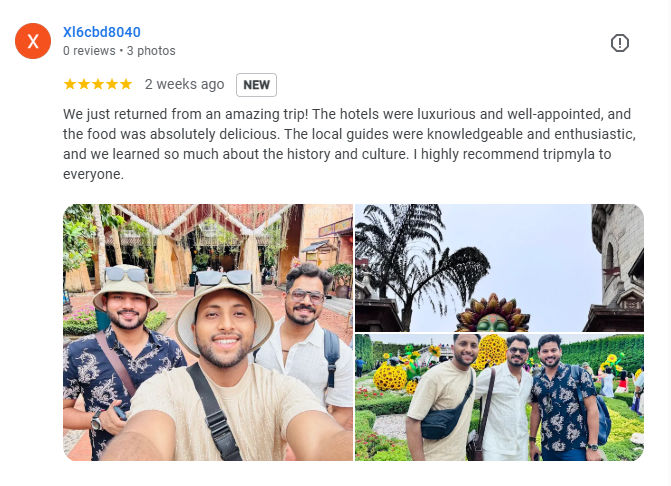Click the review text mentioning tripmyla
The image size is (671, 486).
pyautogui.click(x=349, y=144)
